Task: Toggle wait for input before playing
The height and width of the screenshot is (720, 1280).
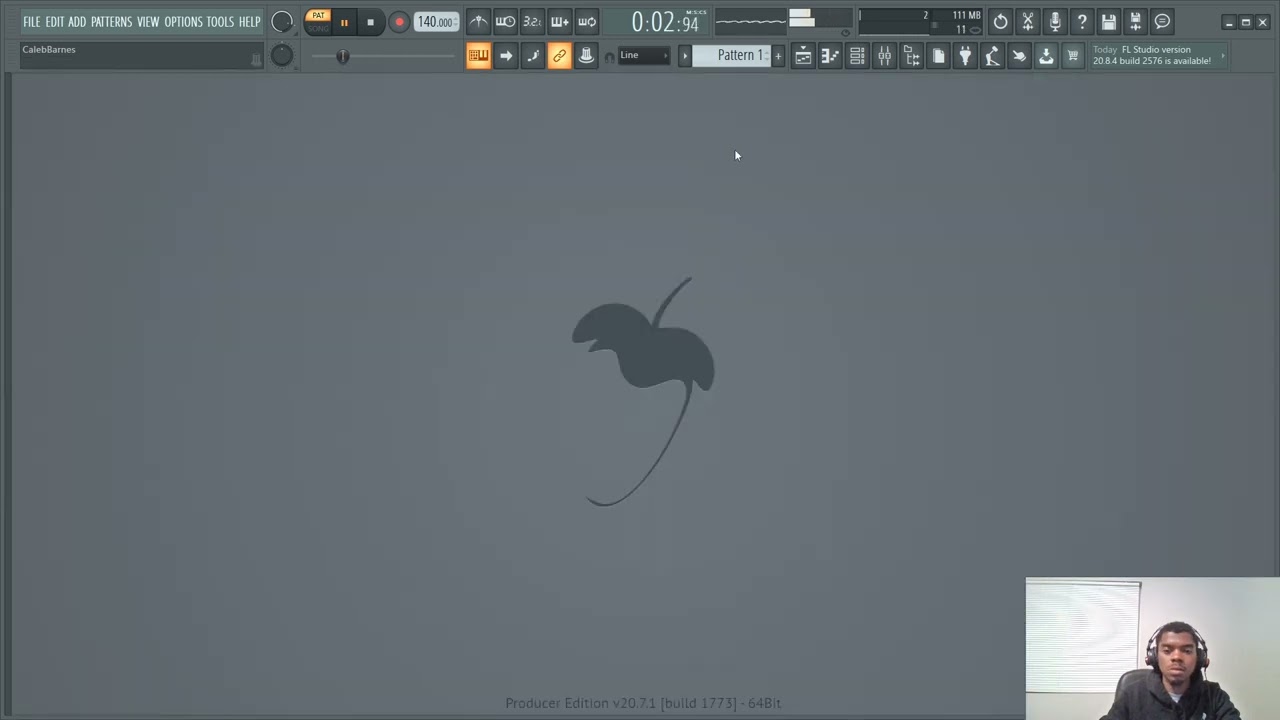Action: 505,22
